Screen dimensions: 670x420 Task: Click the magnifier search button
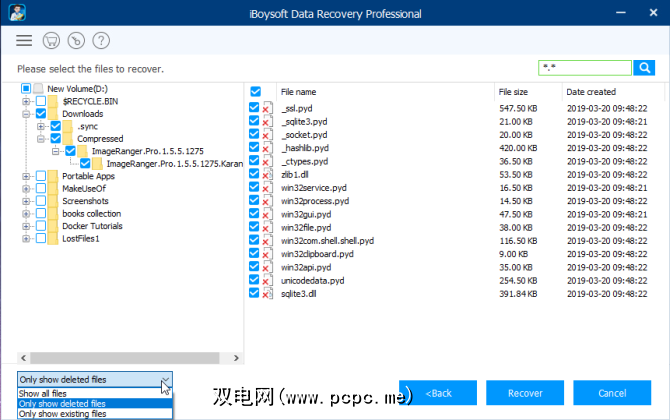[644, 68]
